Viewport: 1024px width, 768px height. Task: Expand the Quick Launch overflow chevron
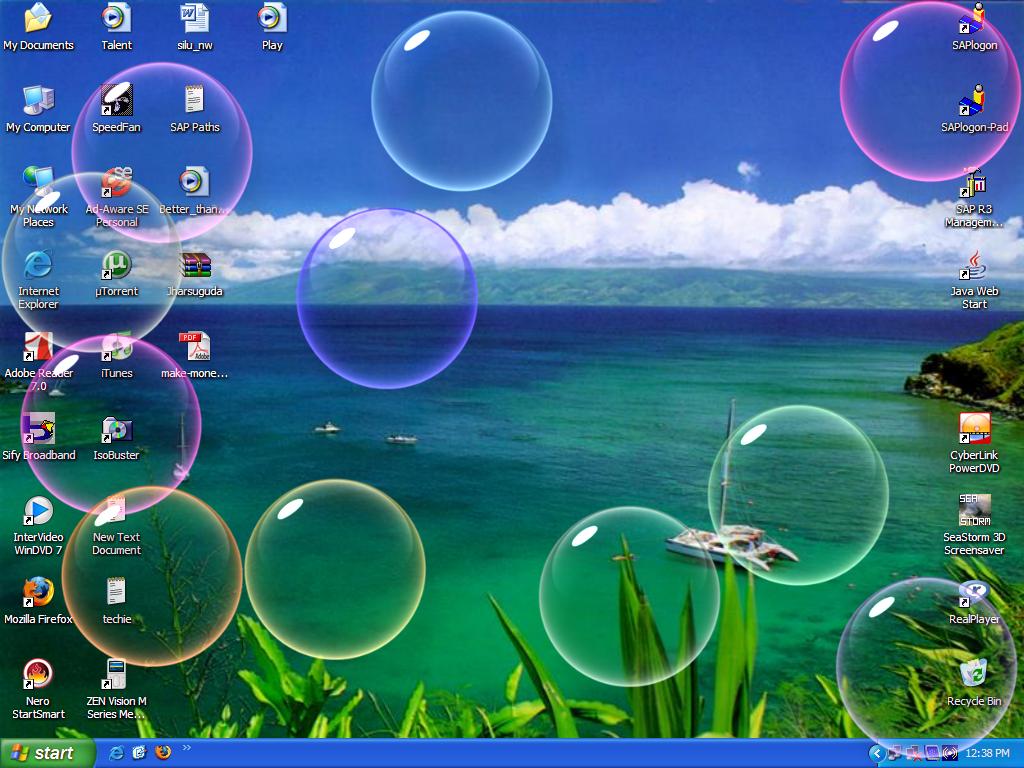(187, 748)
